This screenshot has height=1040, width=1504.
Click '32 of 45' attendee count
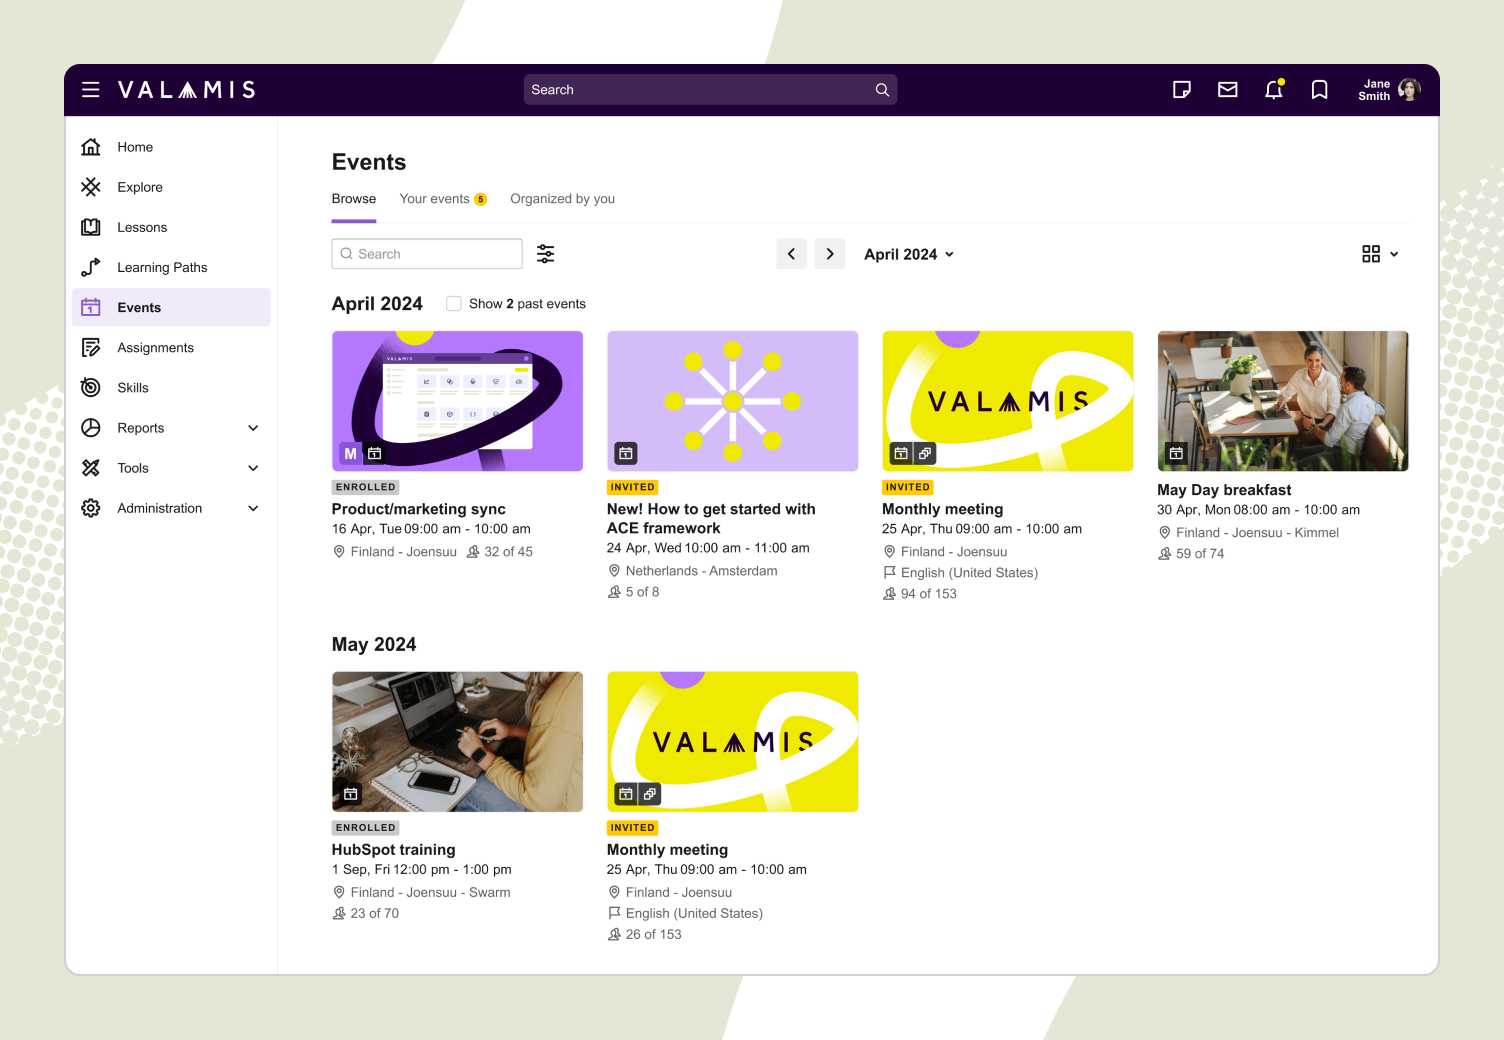(509, 552)
